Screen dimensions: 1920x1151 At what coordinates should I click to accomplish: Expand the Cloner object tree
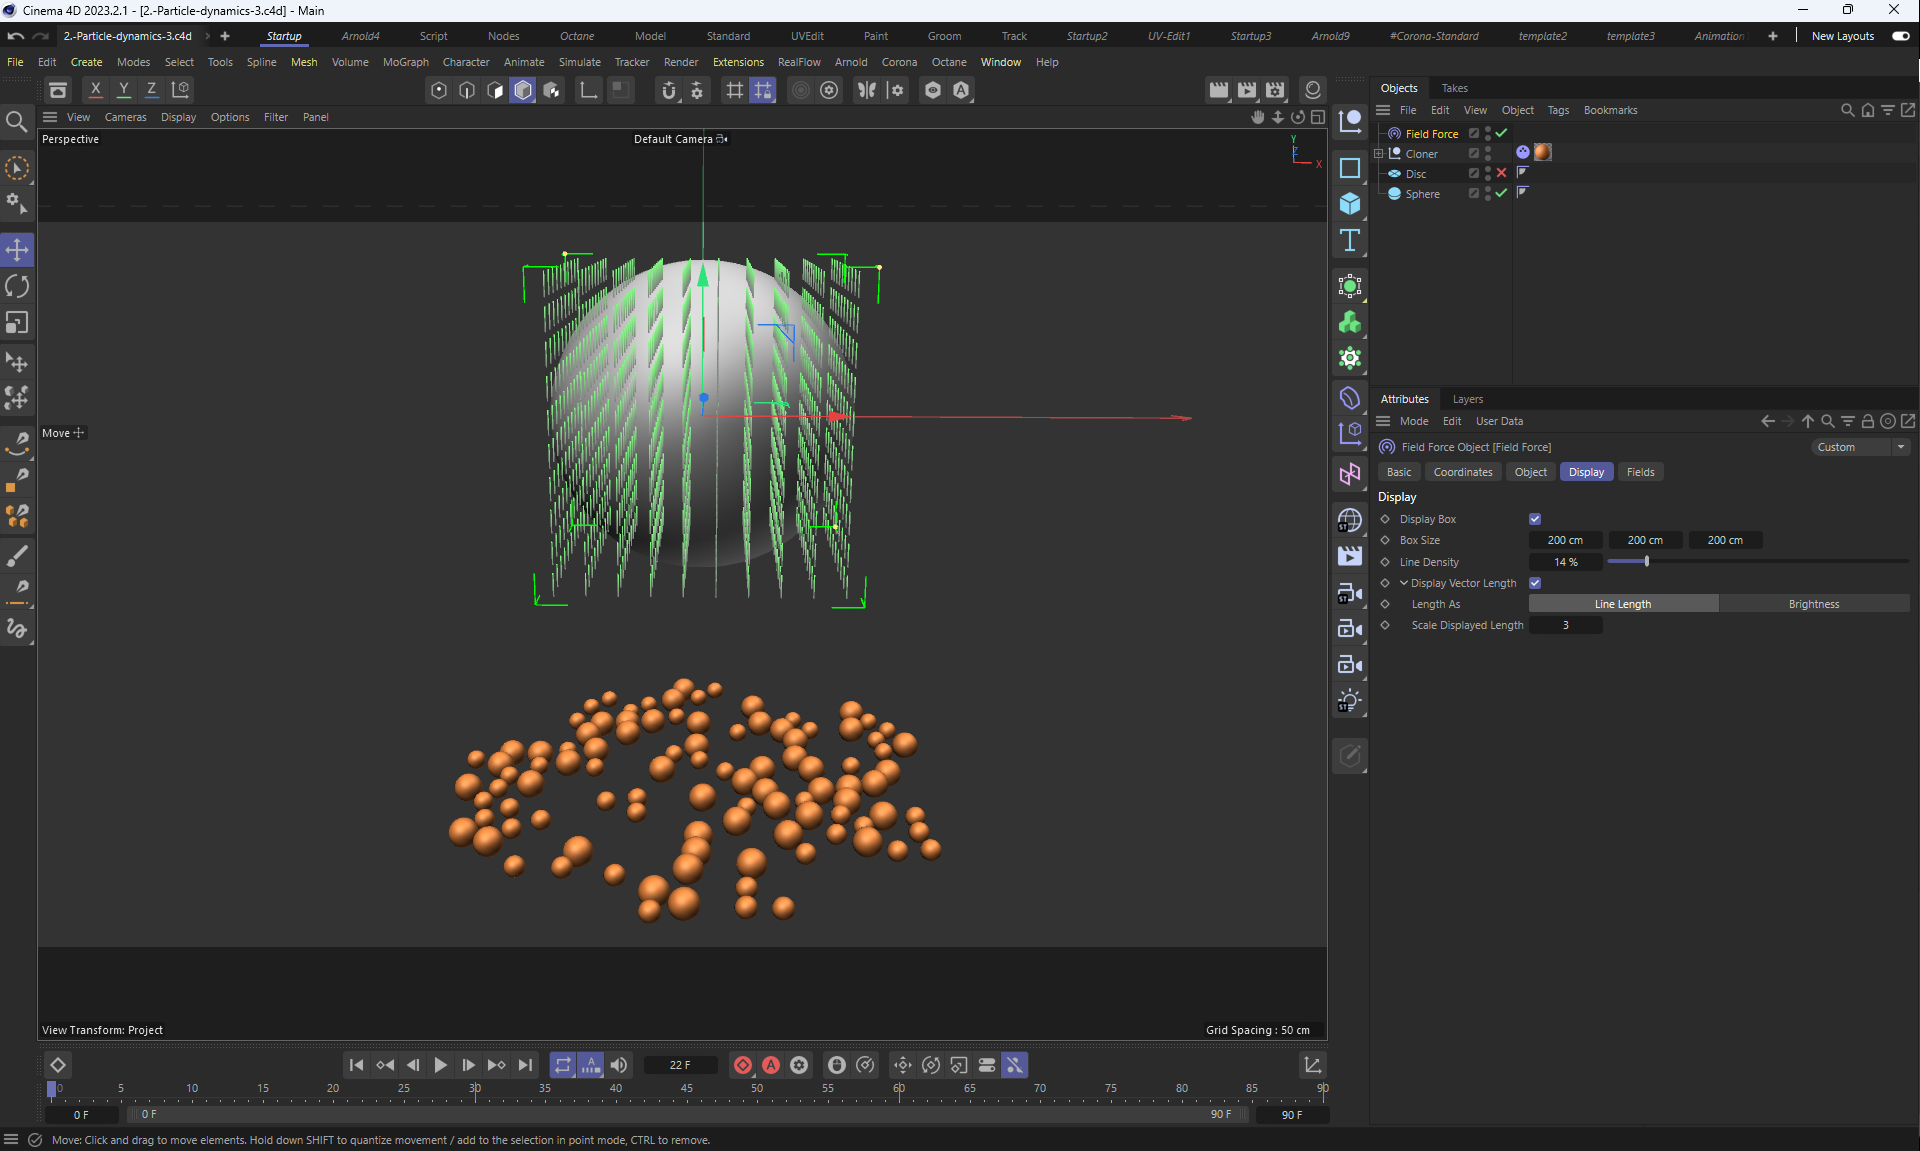tap(1379, 154)
